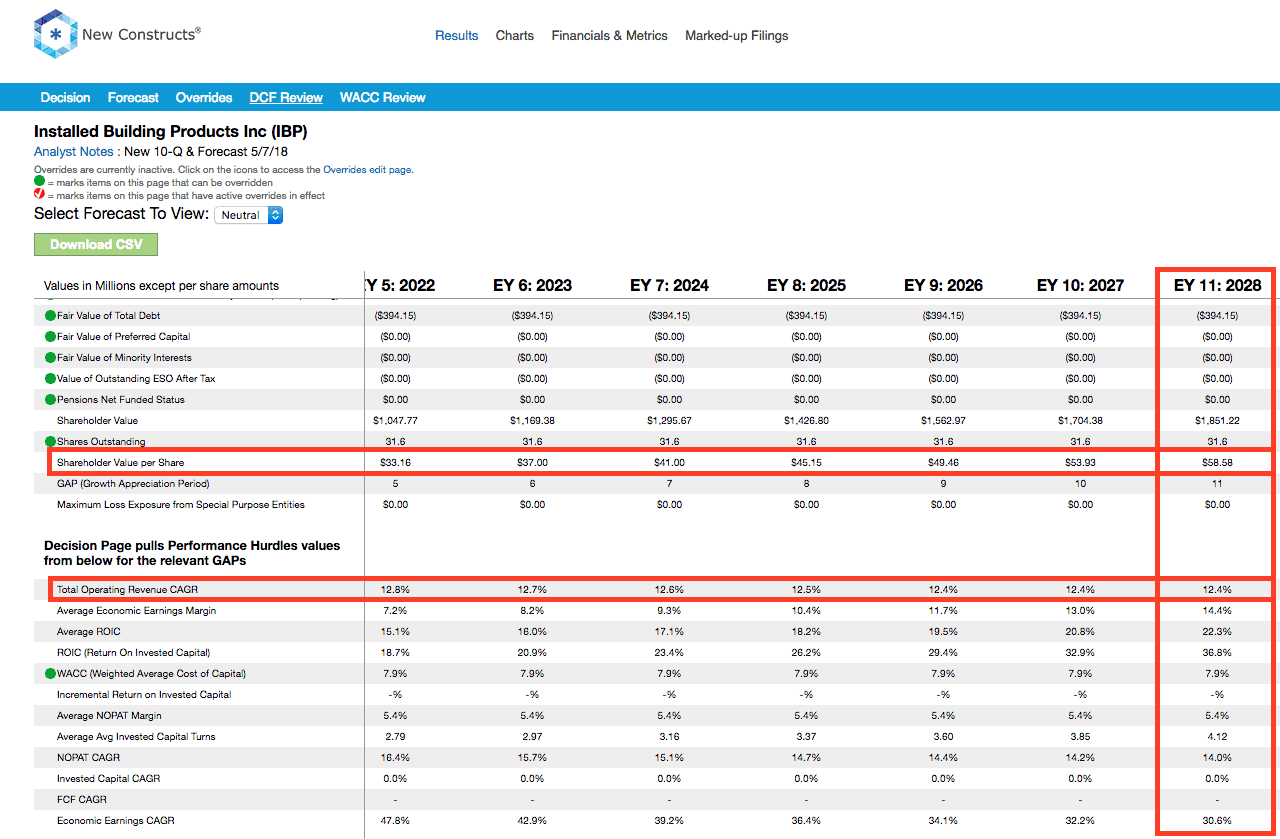
Task: Switch to the DCF Review sub-tab
Action: point(286,97)
